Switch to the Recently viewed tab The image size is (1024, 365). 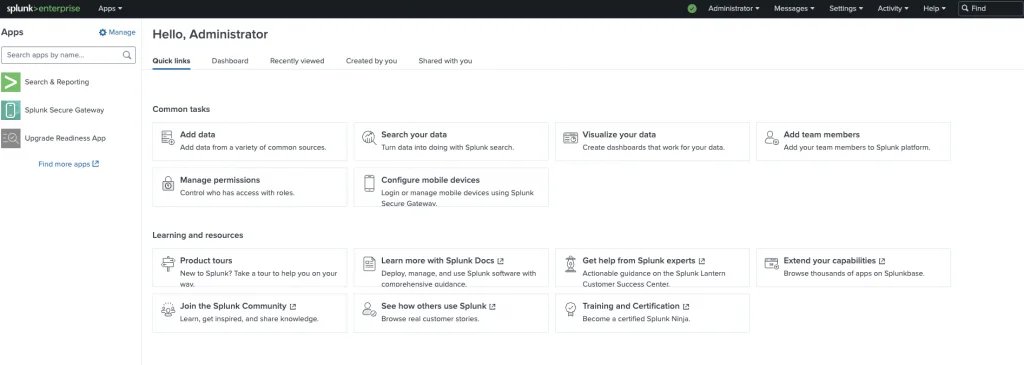297,61
